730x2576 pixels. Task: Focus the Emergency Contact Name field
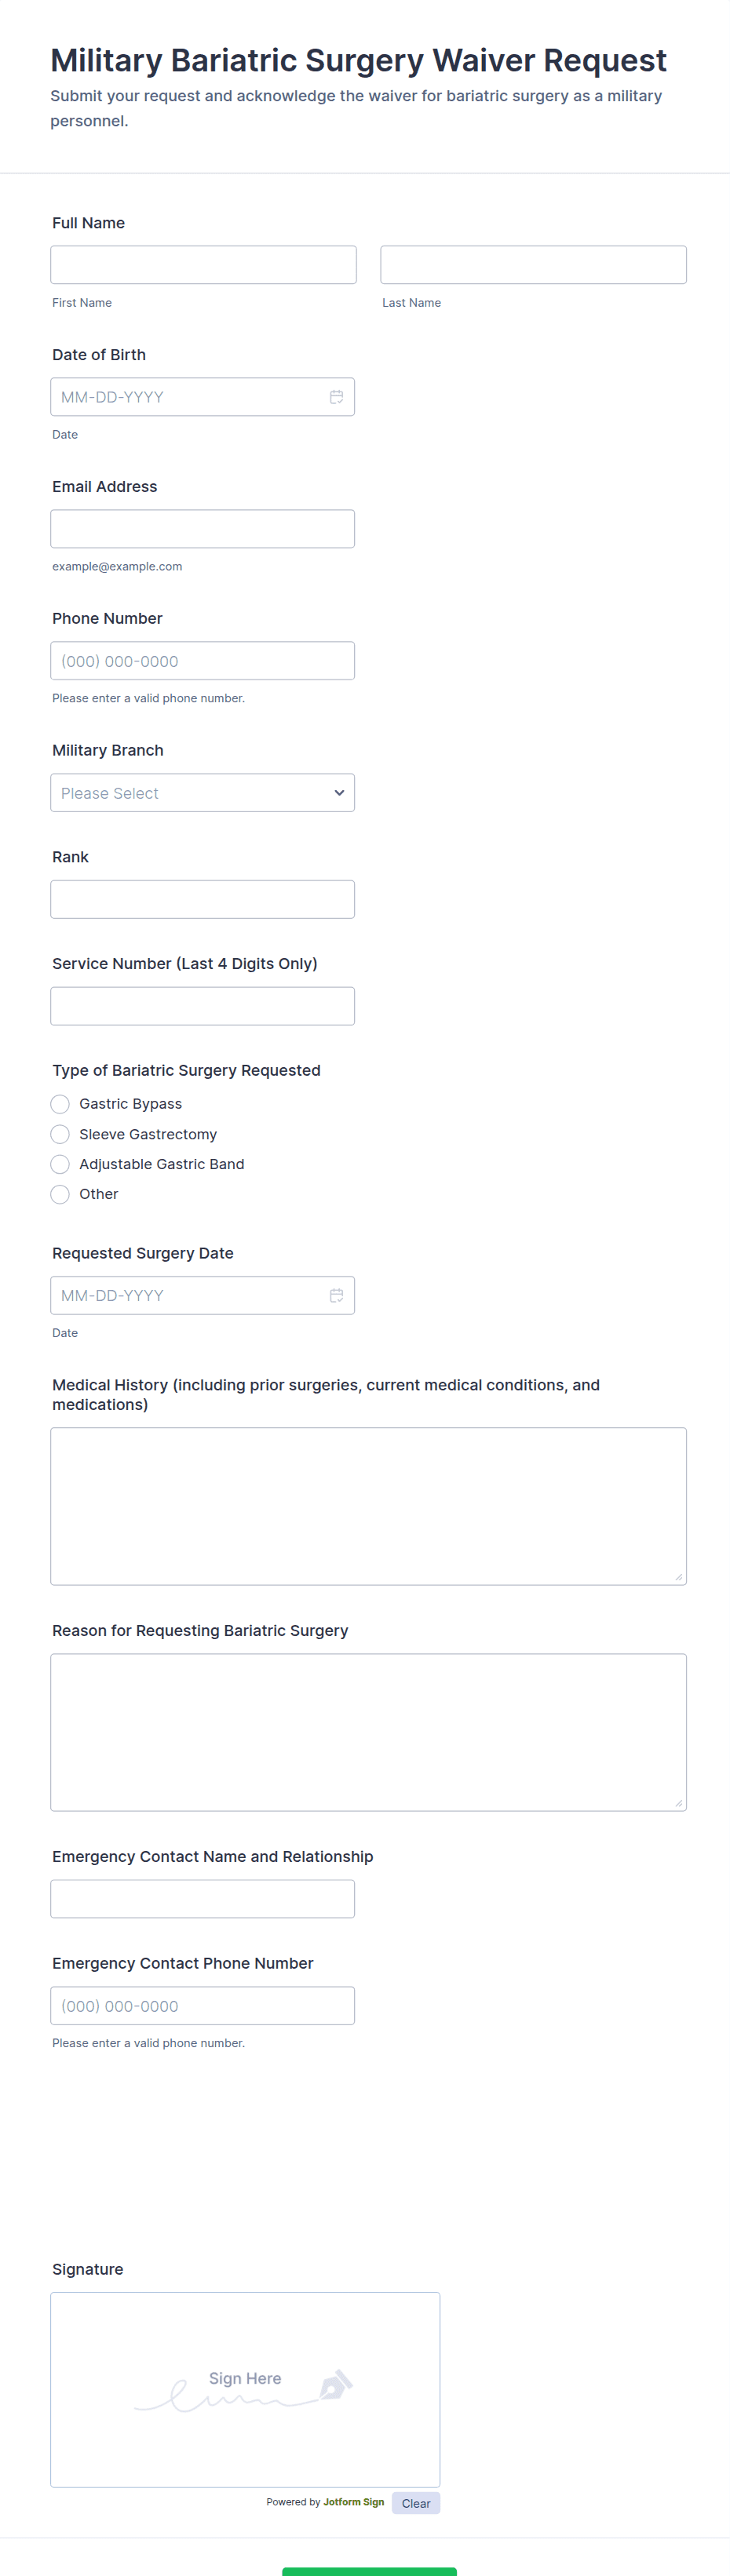pyautogui.click(x=202, y=1899)
